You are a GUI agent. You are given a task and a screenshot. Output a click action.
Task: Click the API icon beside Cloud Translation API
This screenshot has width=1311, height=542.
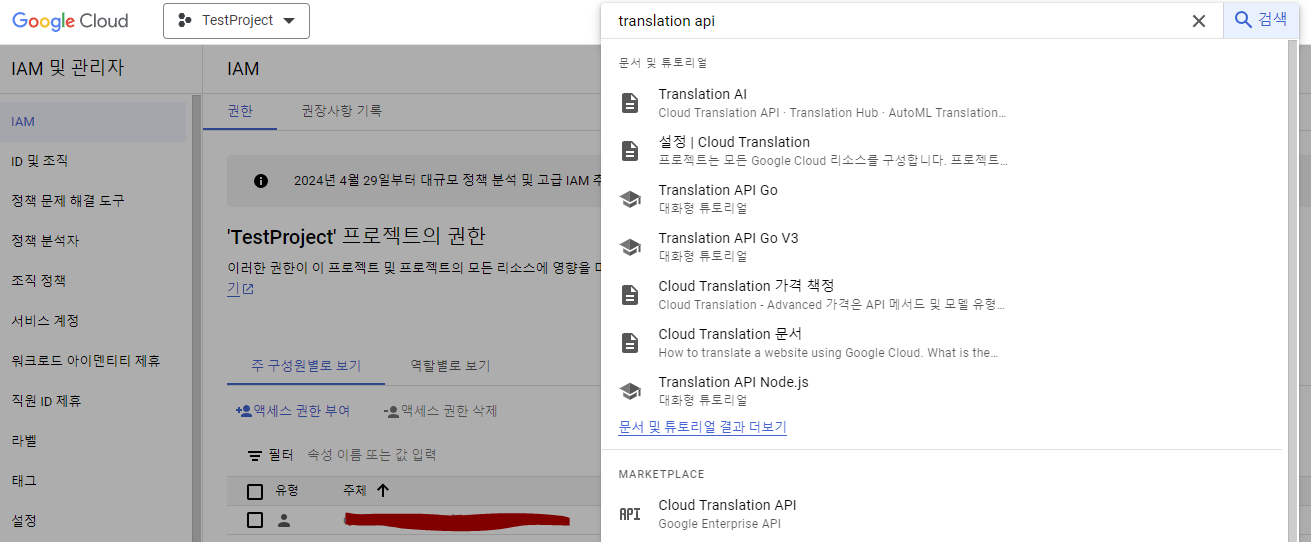coord(630,514)
